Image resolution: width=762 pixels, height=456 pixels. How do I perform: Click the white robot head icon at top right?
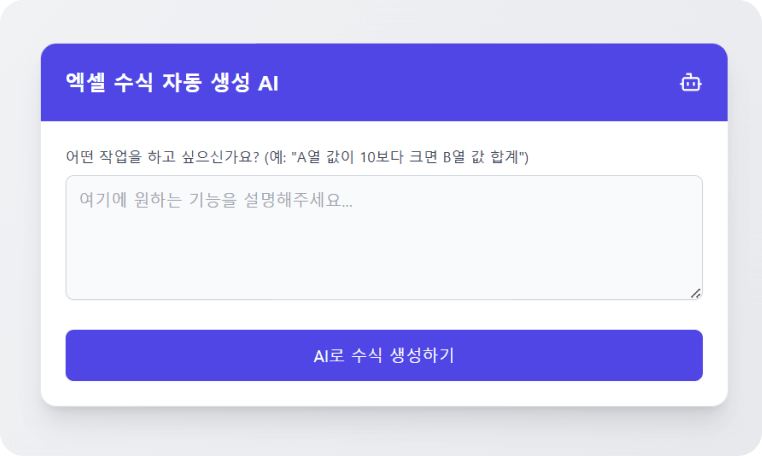tap(691, 82)
